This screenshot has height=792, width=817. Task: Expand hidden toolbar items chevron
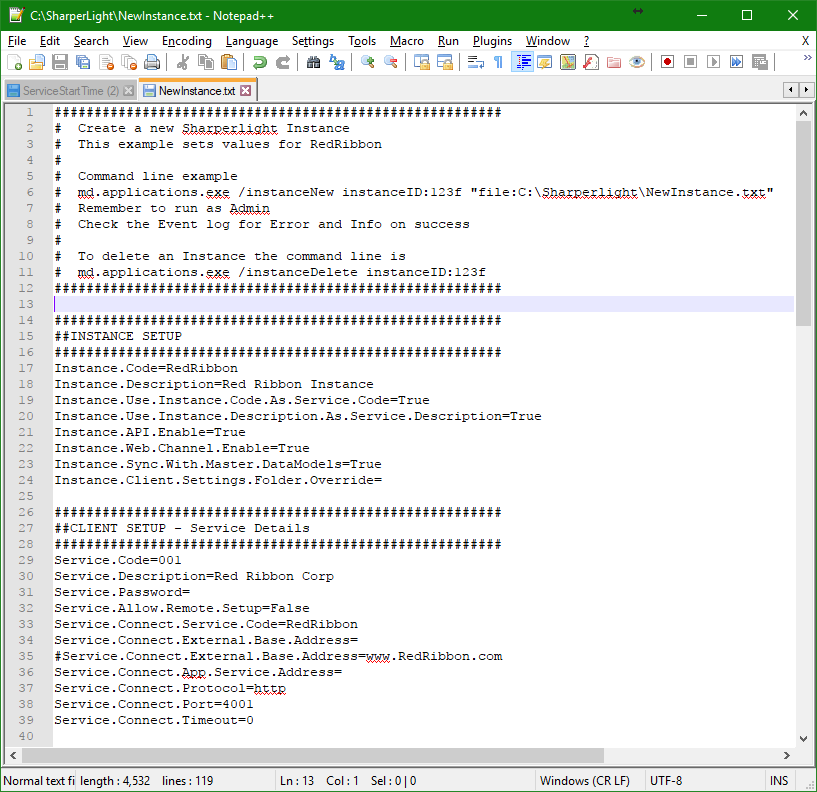(807, 58)
